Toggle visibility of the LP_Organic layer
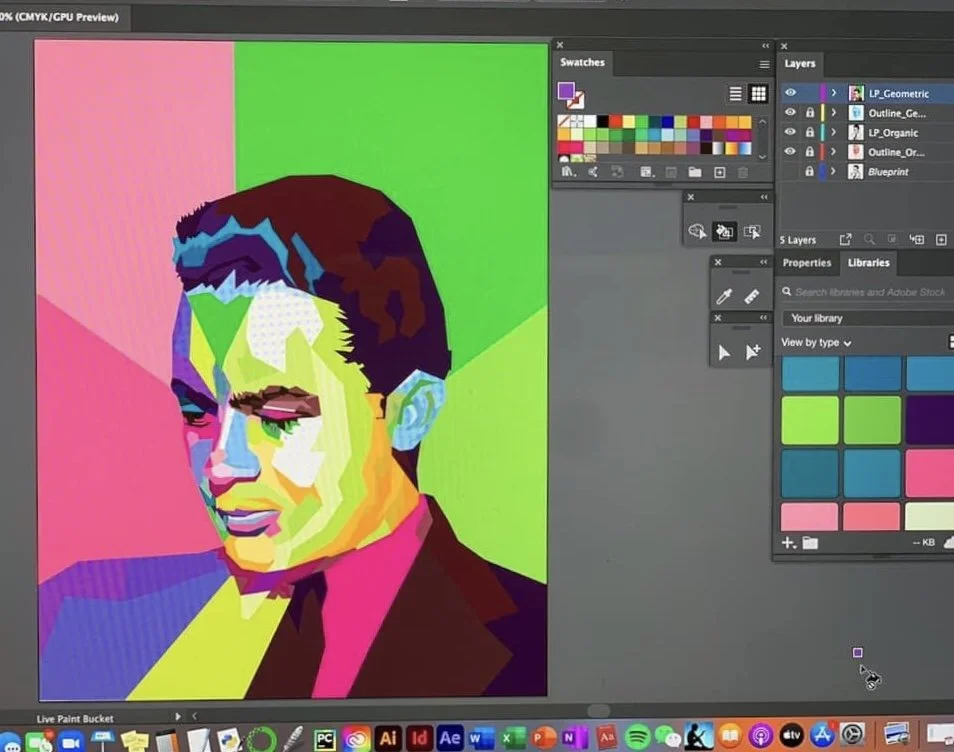 (x=790, y=133)
